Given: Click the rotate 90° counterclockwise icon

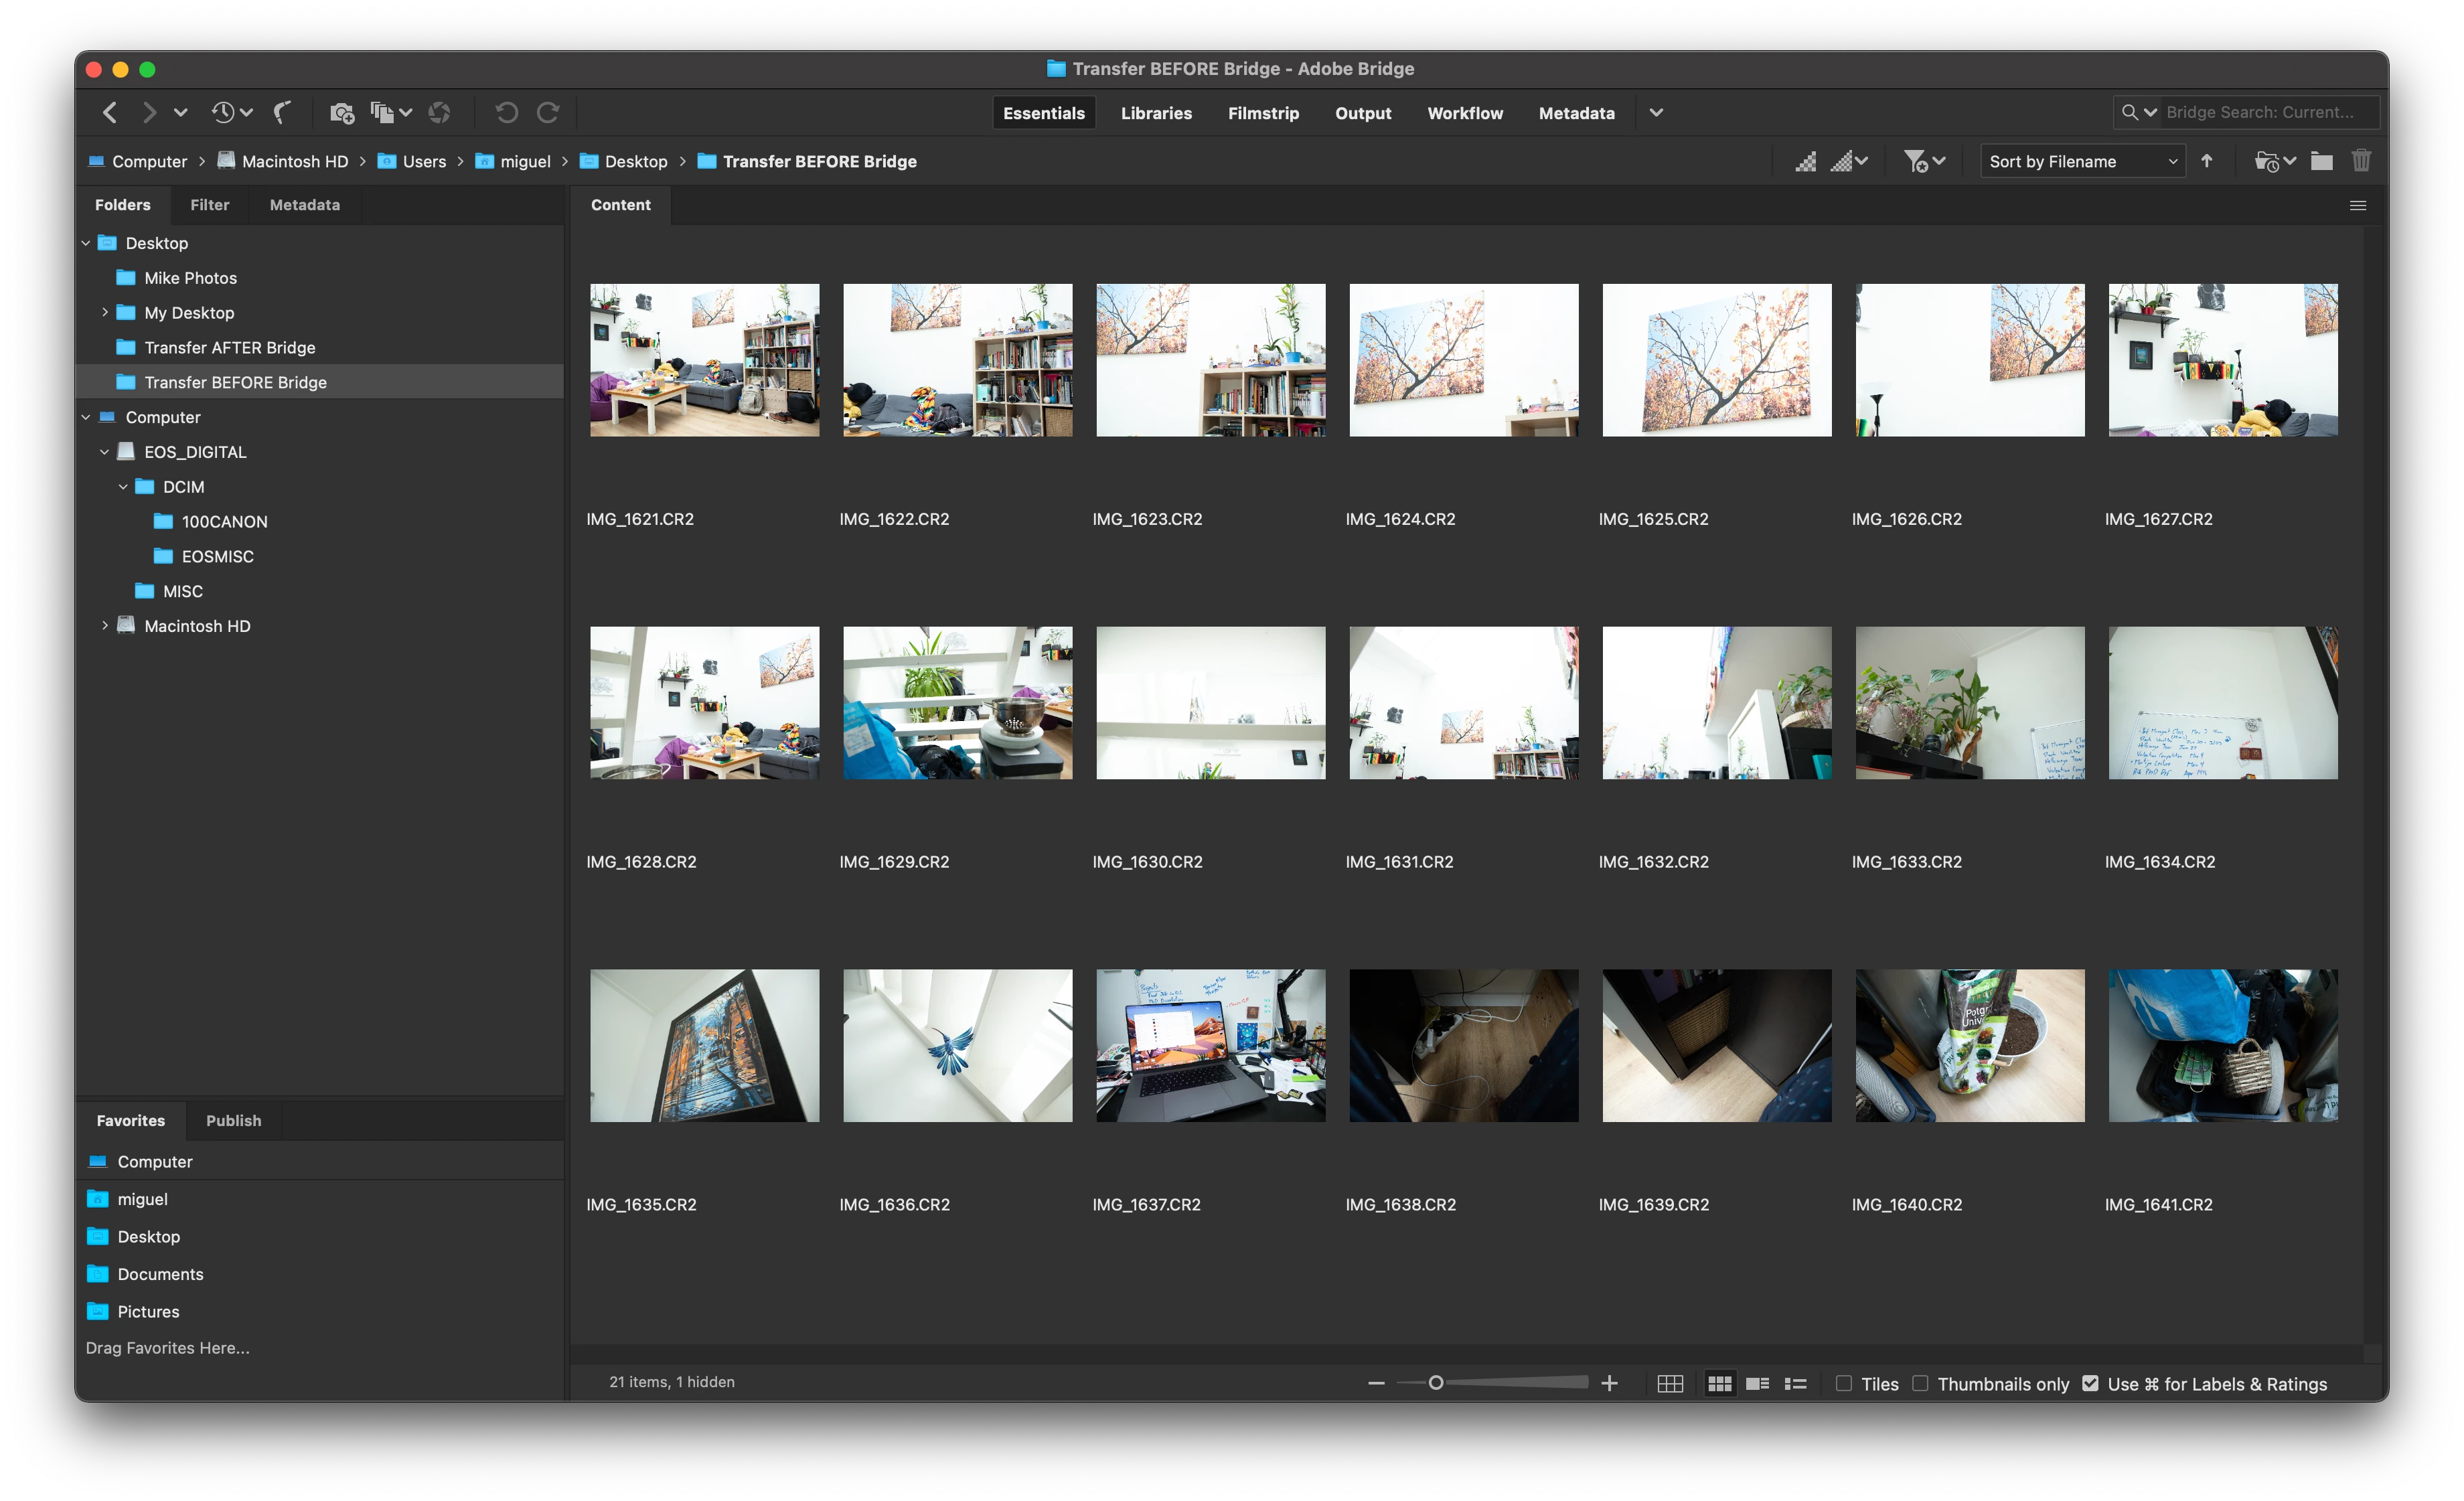Looking at the screenshot, I should 507,113.
